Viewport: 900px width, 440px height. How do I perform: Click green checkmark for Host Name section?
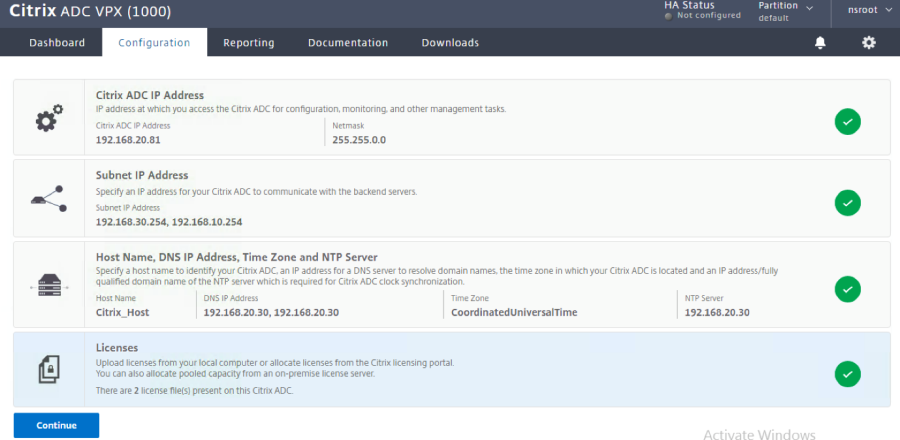(x=847, y=289)
